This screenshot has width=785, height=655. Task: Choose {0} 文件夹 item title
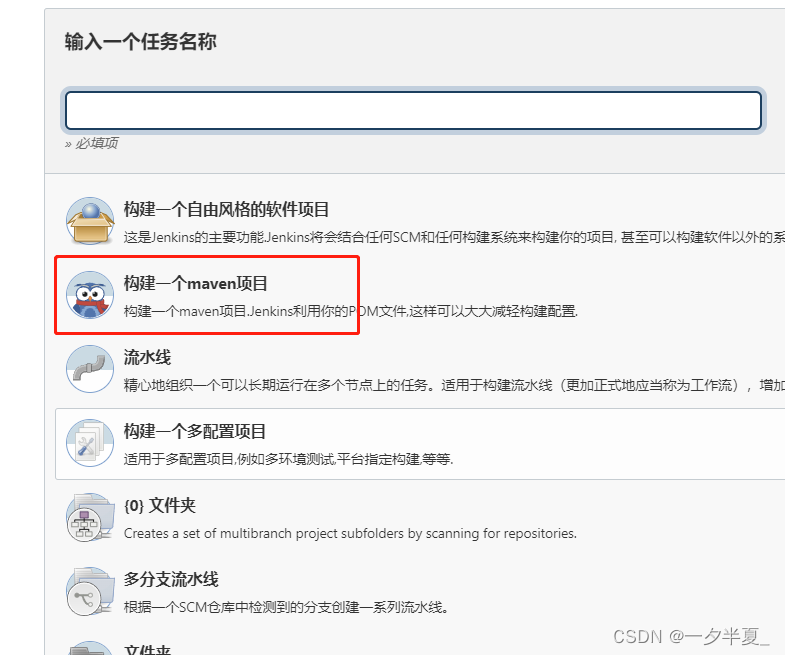point(160,505)
